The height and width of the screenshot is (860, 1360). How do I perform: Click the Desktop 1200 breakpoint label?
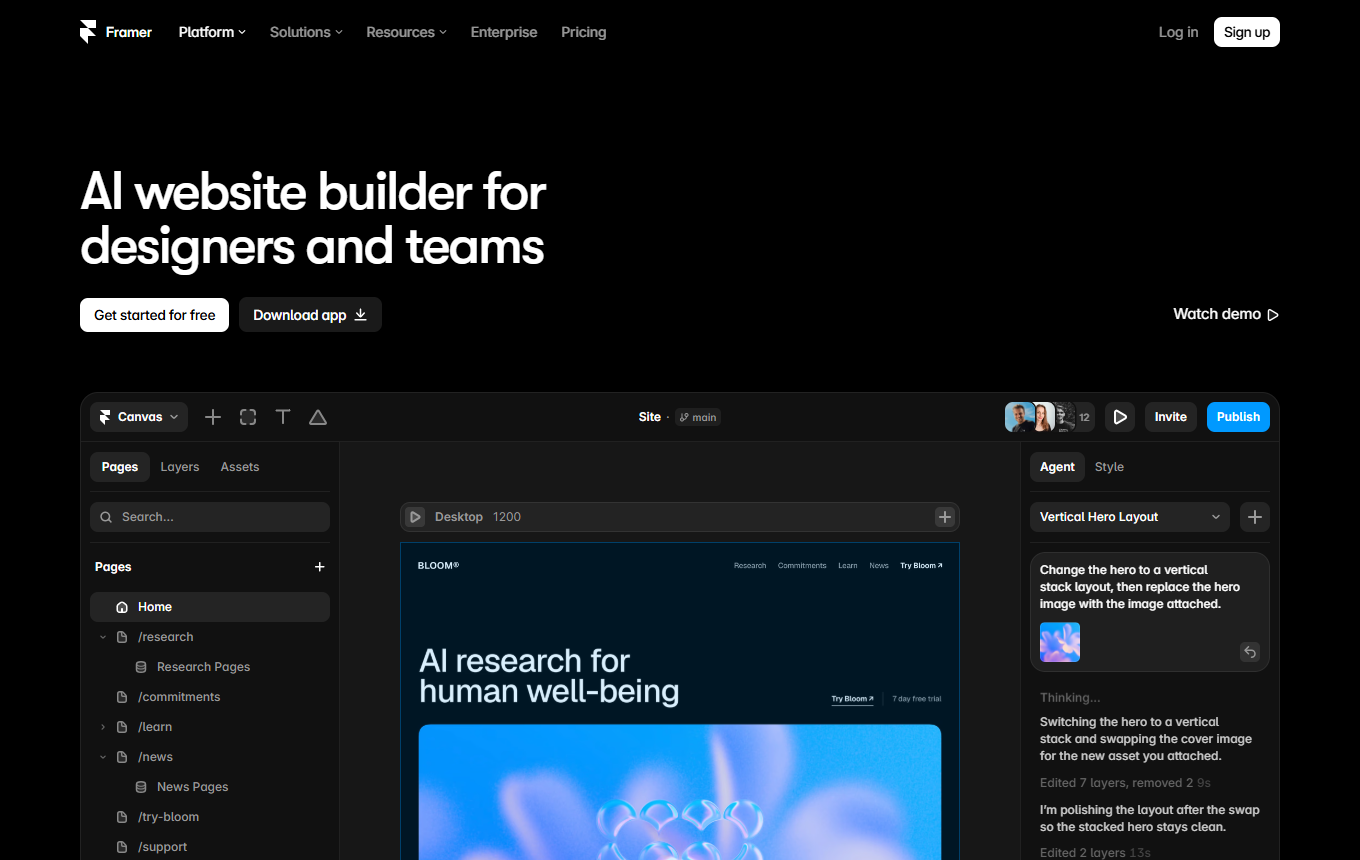click(x=478, y=517)
